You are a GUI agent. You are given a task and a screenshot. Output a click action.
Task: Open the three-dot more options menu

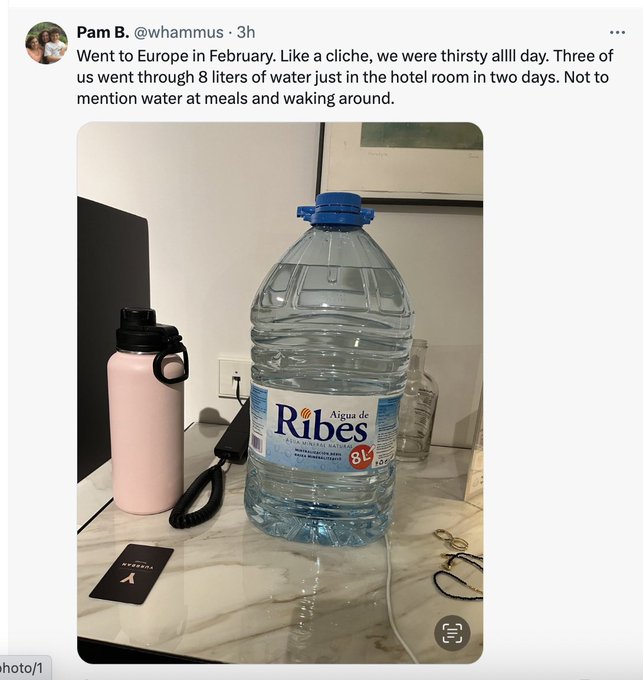click(x=617, y=33)
